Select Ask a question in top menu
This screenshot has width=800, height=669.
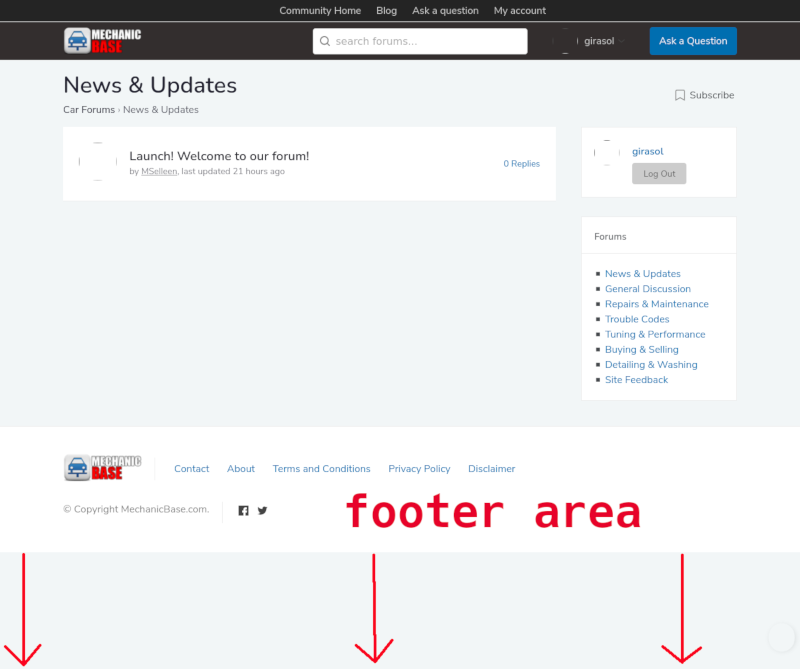[x=445, y=11]
